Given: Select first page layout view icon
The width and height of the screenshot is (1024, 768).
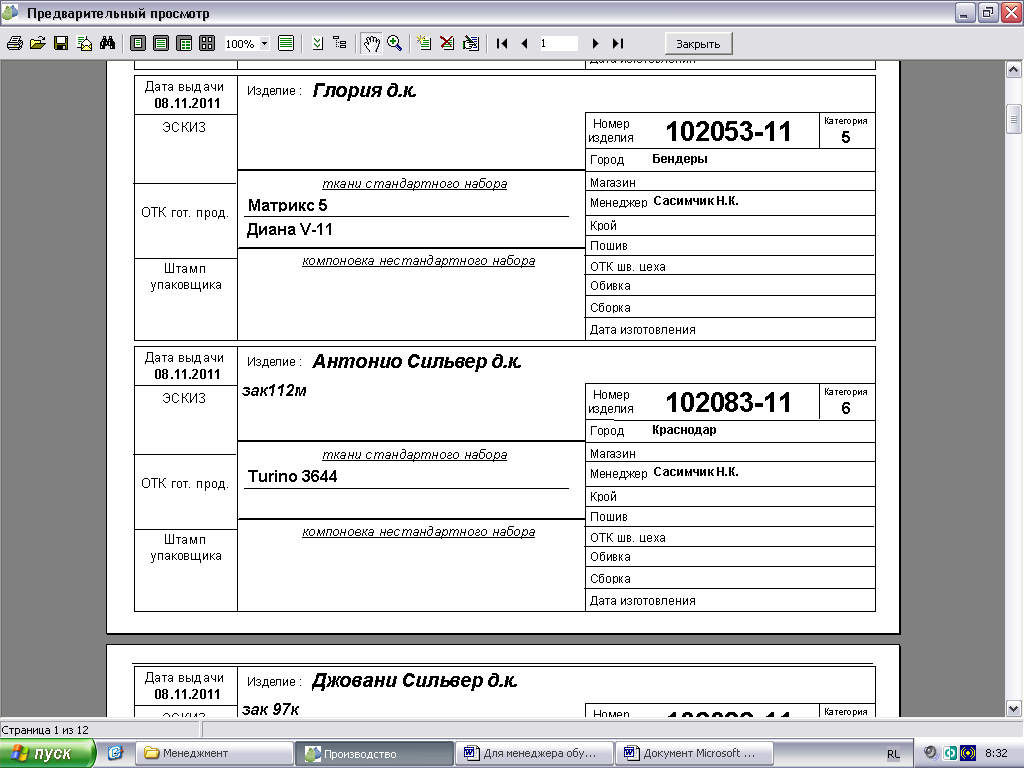Looking at the screenshot, I should 138,43.
